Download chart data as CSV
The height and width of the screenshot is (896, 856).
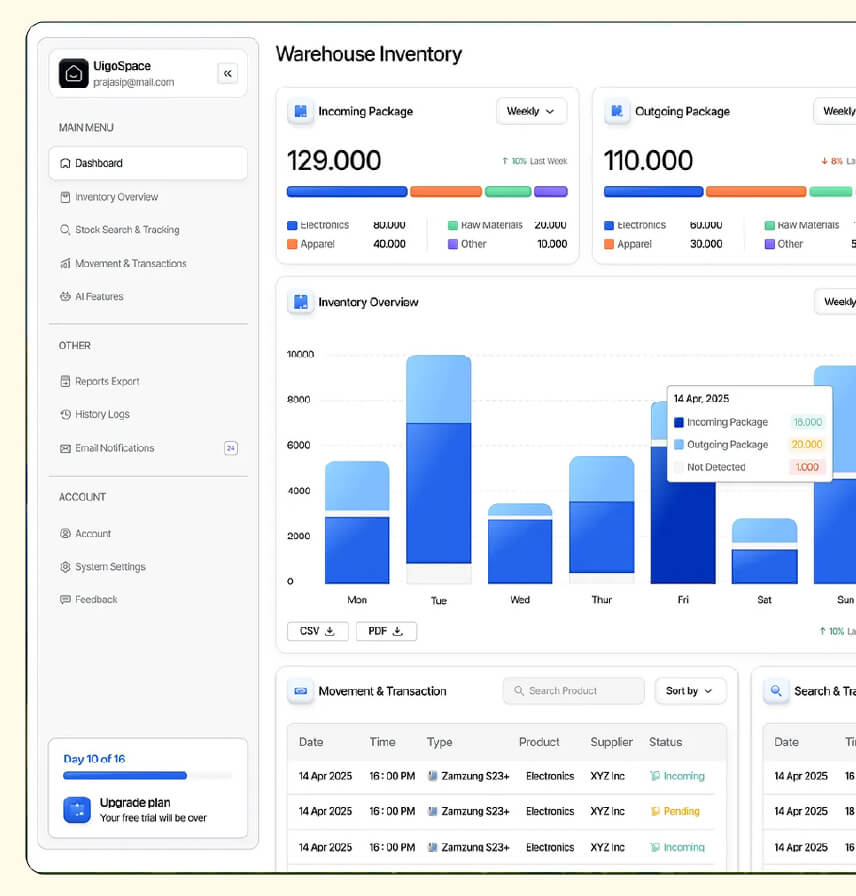[317, 631]
